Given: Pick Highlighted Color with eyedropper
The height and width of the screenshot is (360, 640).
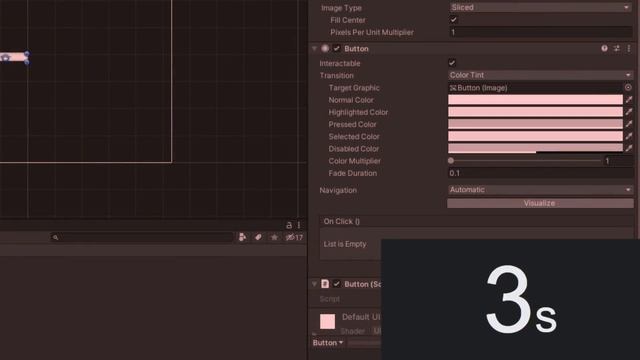Looking at the screenshot, I should (629, 112).
